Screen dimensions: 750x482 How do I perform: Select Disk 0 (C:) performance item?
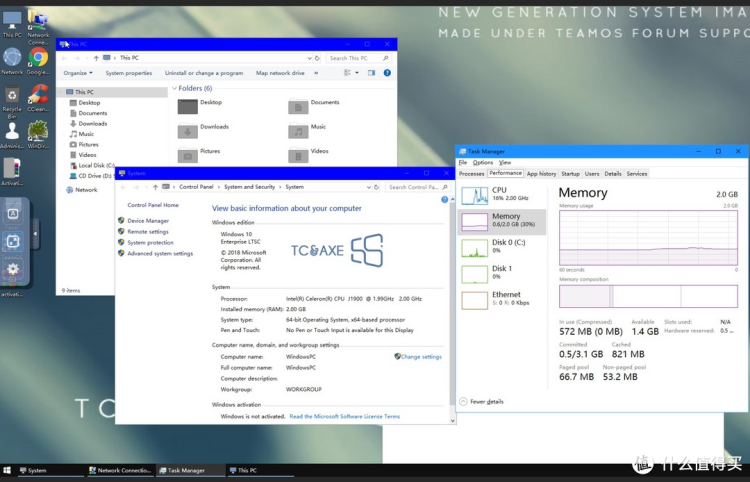(x=501, y=248)
